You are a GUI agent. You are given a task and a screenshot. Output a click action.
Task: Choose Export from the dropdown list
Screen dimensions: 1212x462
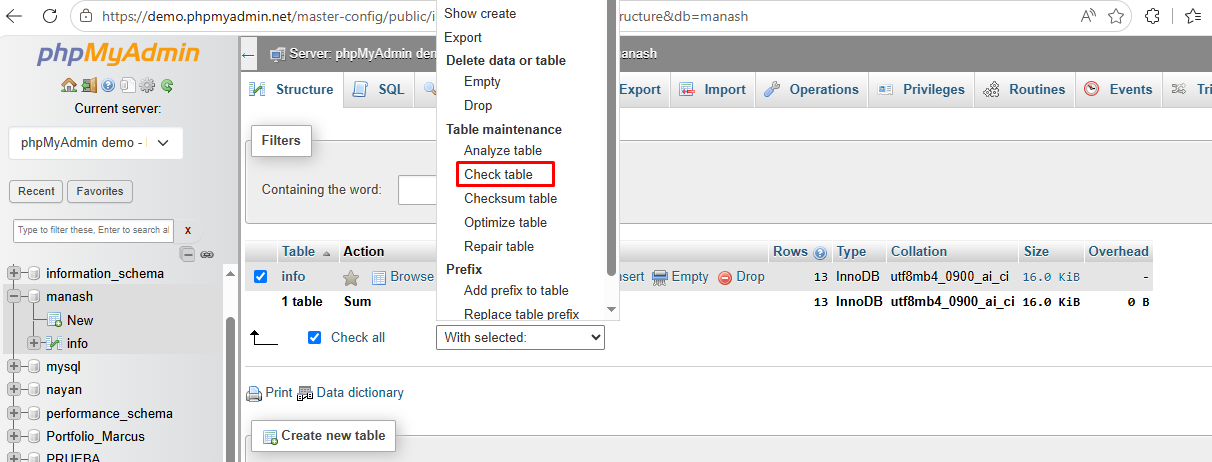tap(463, 37)
